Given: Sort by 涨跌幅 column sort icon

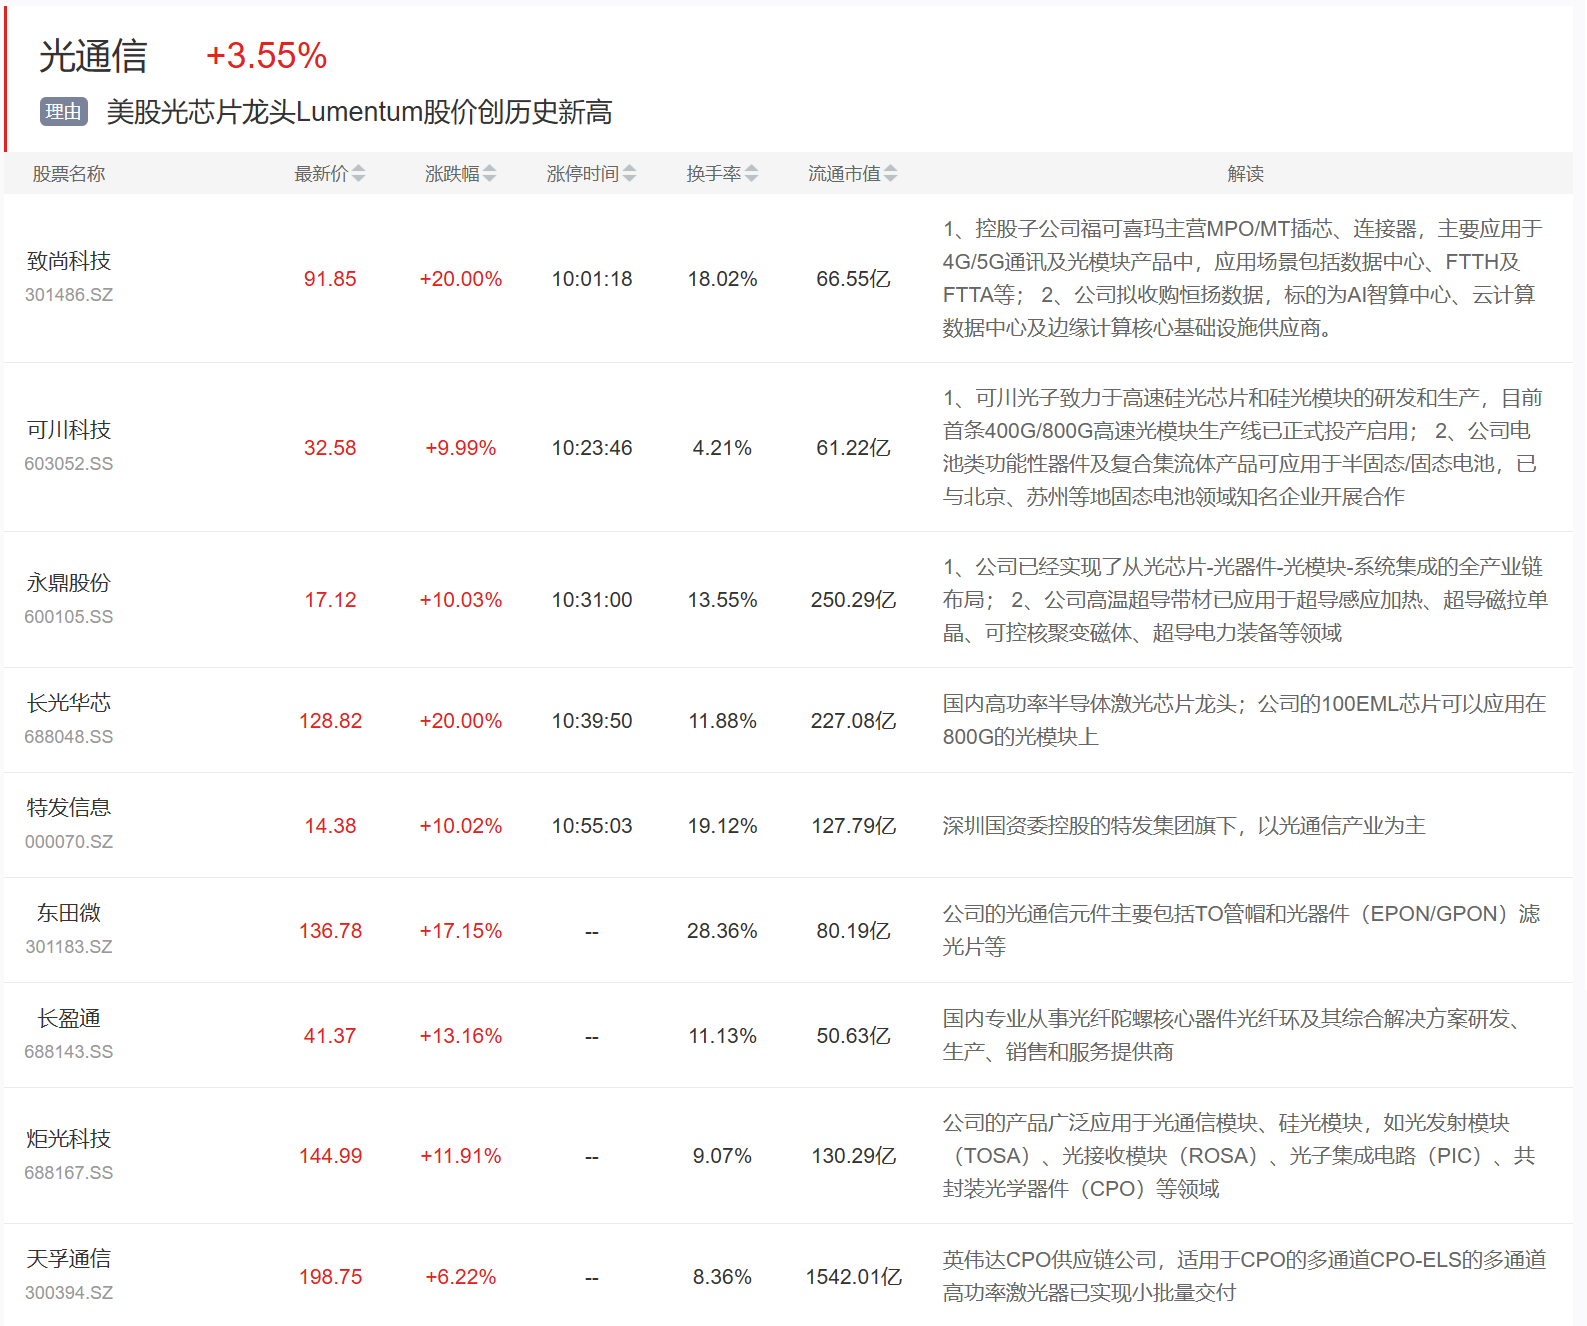Looking at the screenshot, I should (489, 174).
